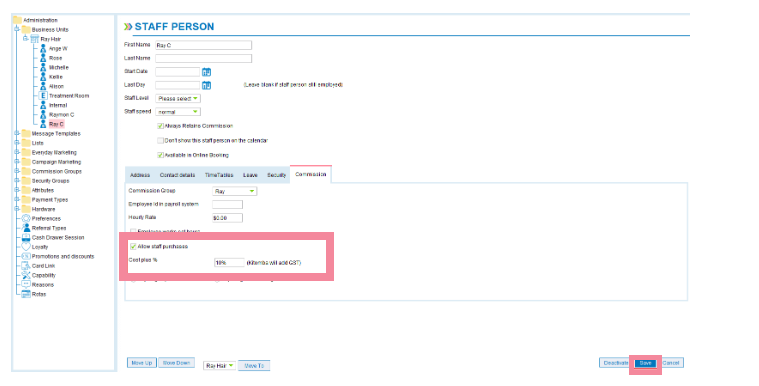Click the Preferences gear icon
Image resolution: width=759 pixels, height=386 pixels.
tap(26, 218)
